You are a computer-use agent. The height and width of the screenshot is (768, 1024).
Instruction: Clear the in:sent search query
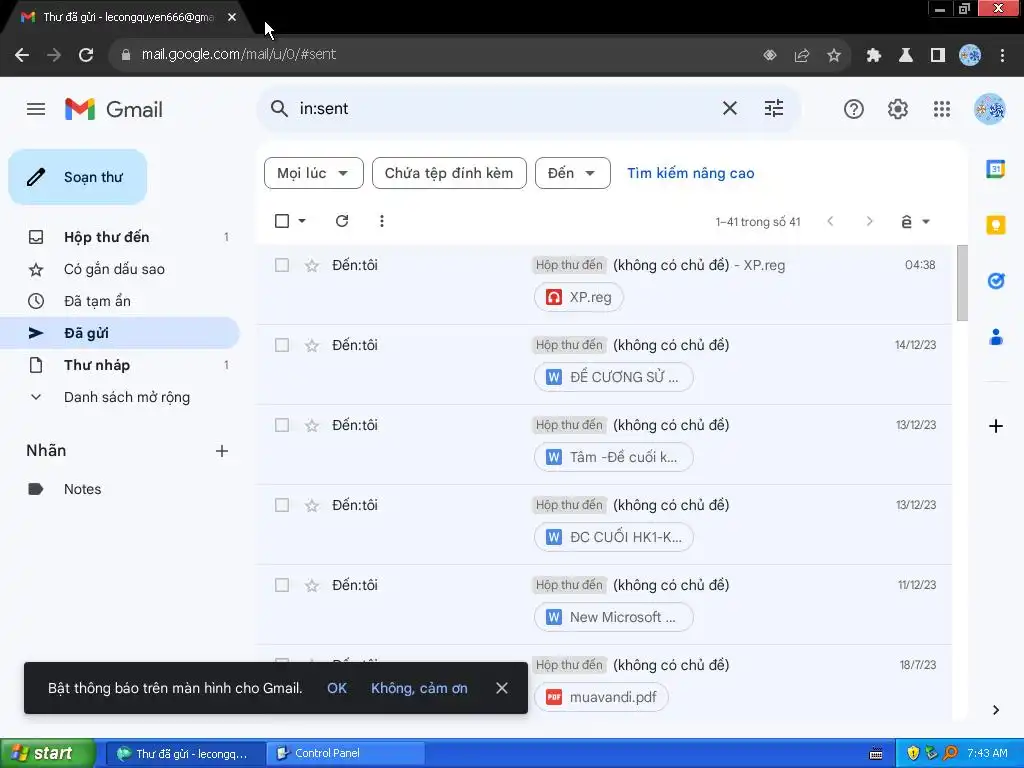point(730,108)
